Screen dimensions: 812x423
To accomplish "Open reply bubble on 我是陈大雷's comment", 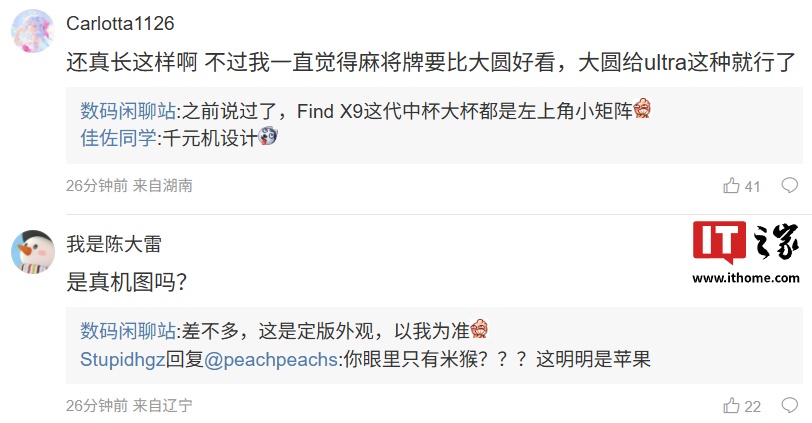I will (x=790, y=405).
